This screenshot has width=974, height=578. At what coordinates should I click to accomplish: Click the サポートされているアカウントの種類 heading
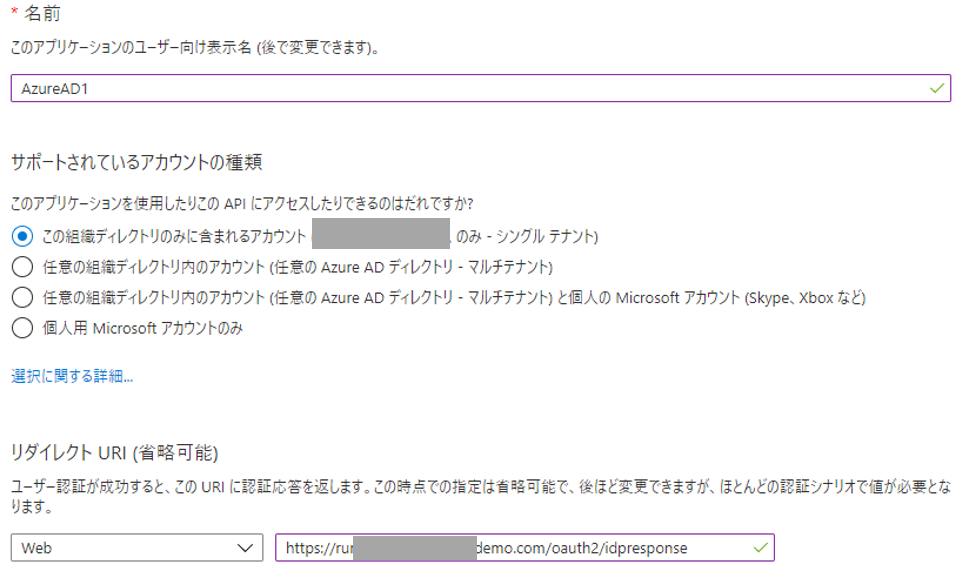click(x=137, y=162)
